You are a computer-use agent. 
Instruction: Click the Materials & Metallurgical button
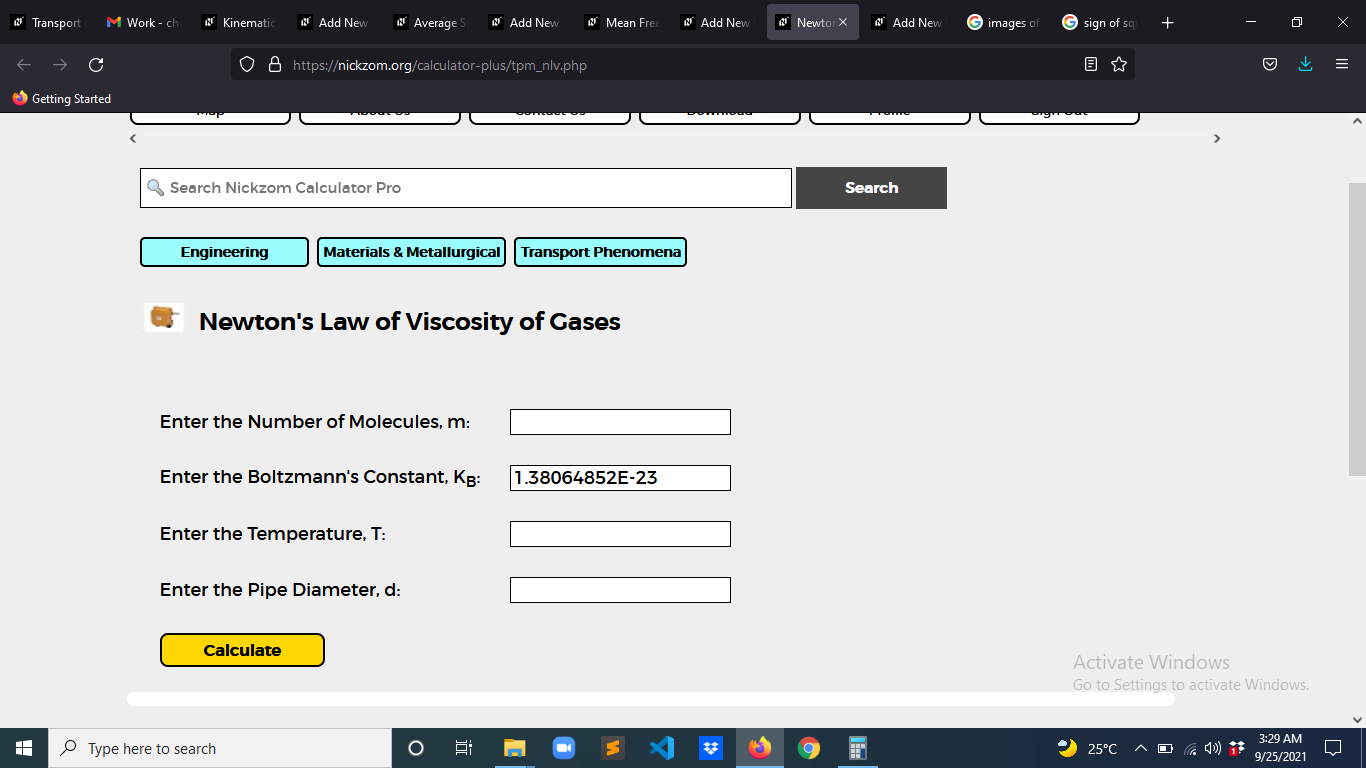pyautogui.click(x=411, y=252)
